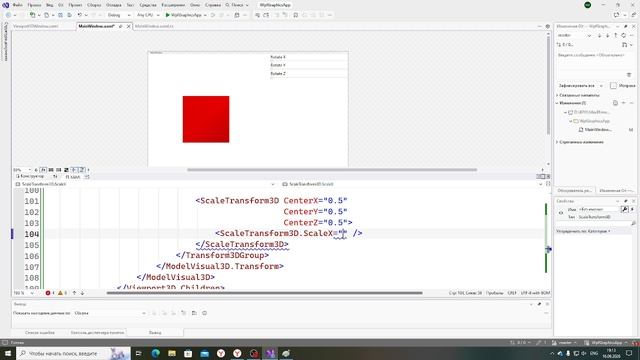Switch to the Viewport3DWindow.xaml tab
The width and height of the screenshot is (640, 360).
[x=36, y=26]
